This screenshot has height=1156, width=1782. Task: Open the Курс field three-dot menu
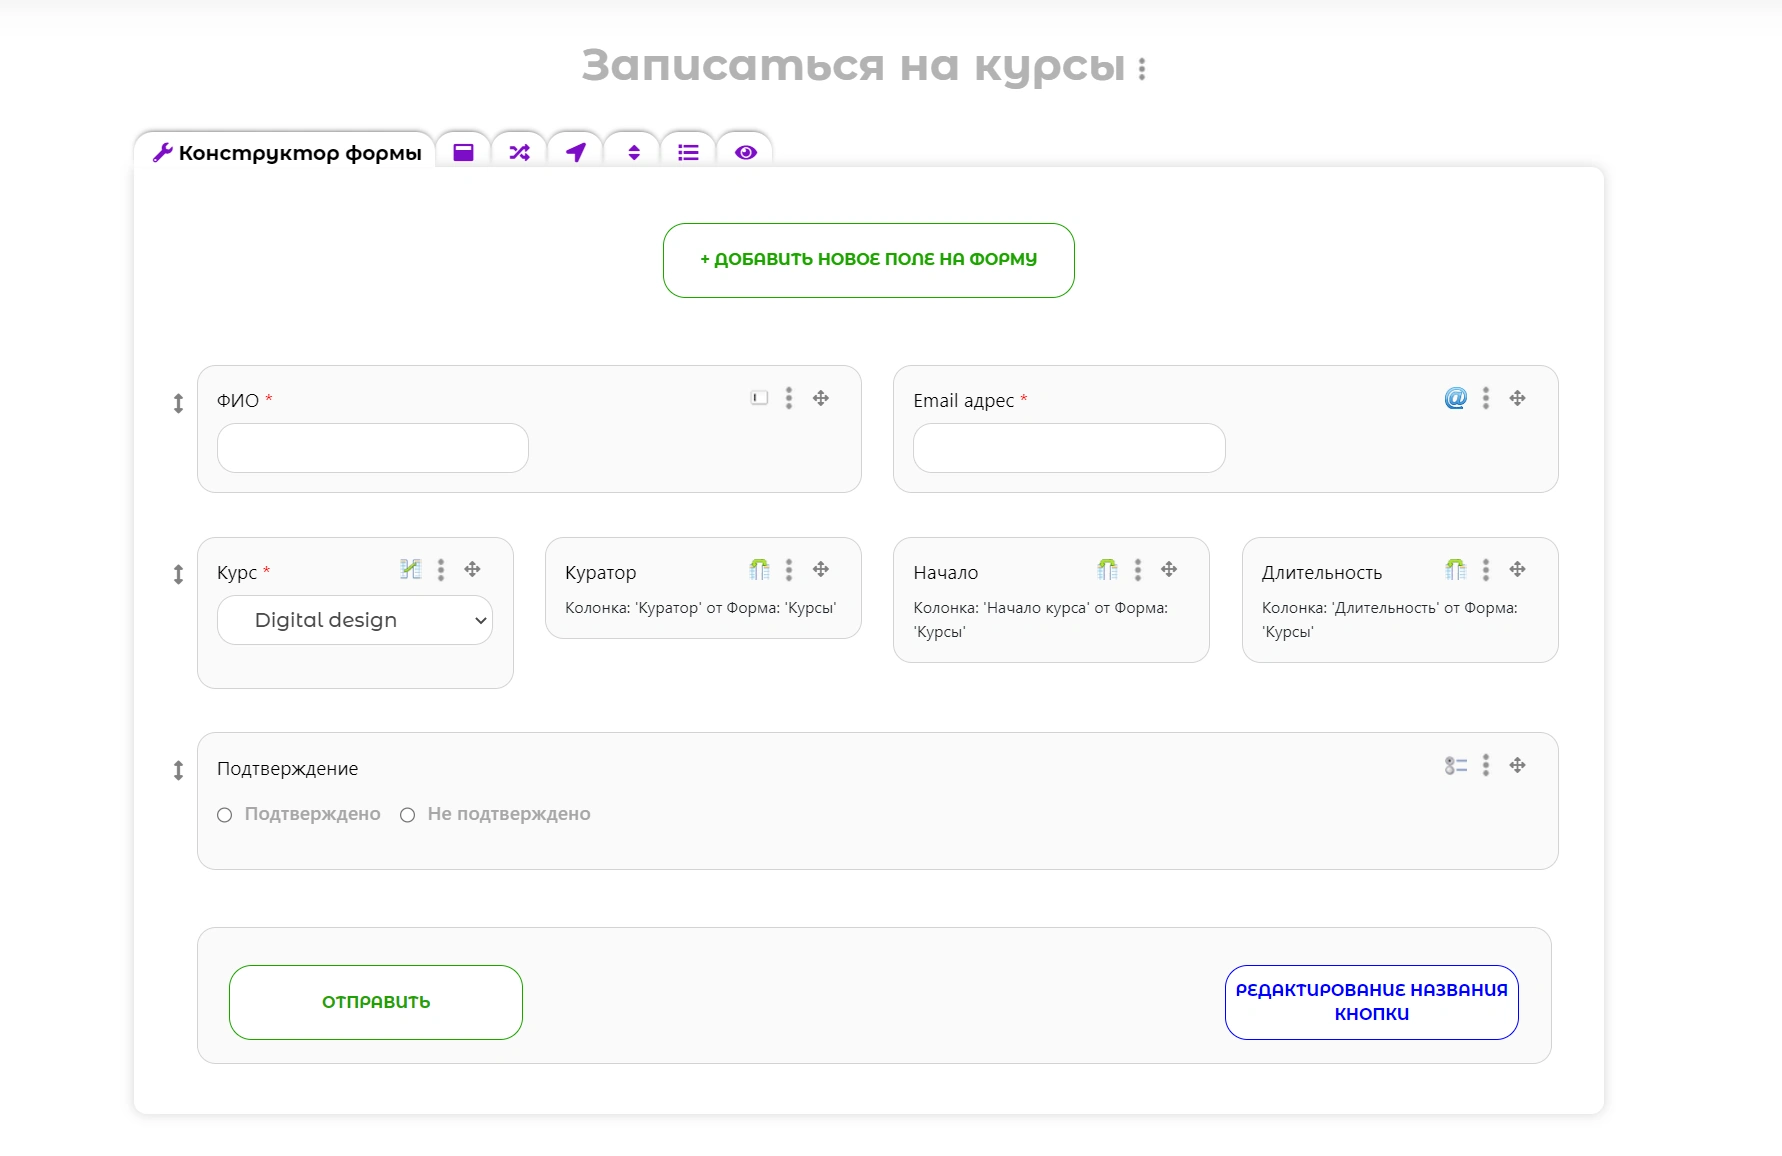point(441,569)
